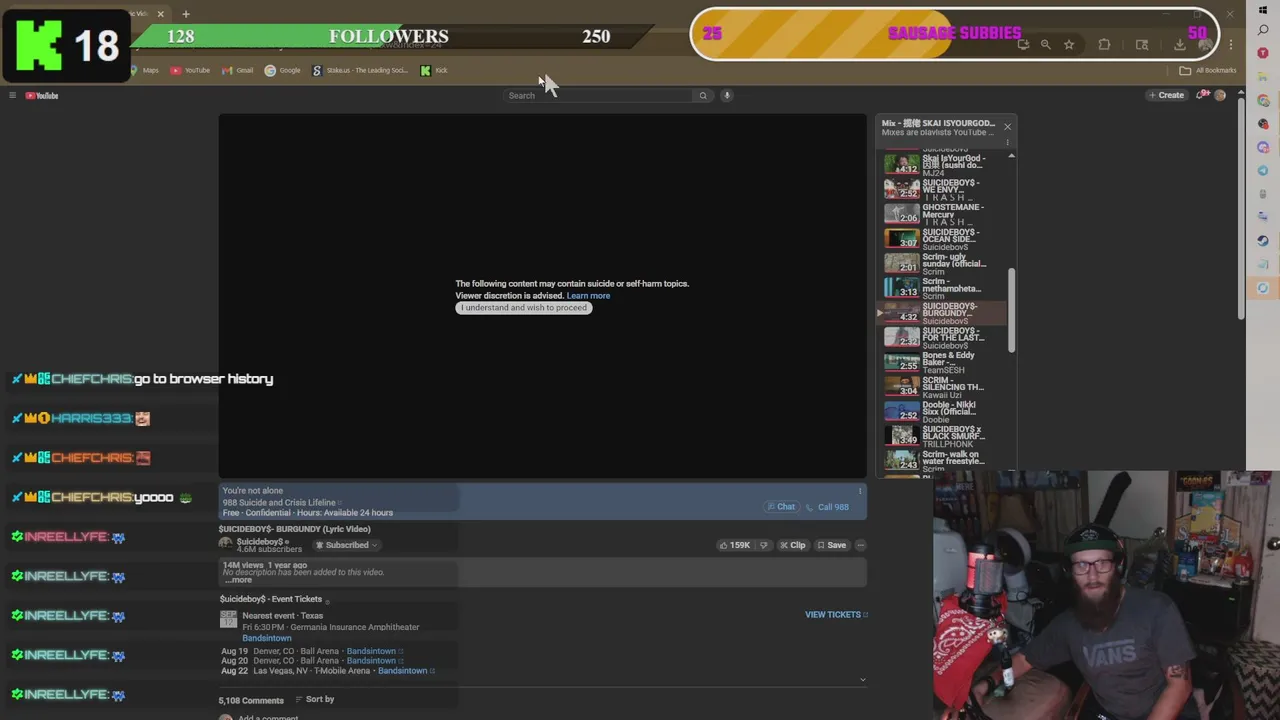Play Scrim ugly sunday playlist item
Viewport: 1280px width, 720px height.
pos(945,264)
